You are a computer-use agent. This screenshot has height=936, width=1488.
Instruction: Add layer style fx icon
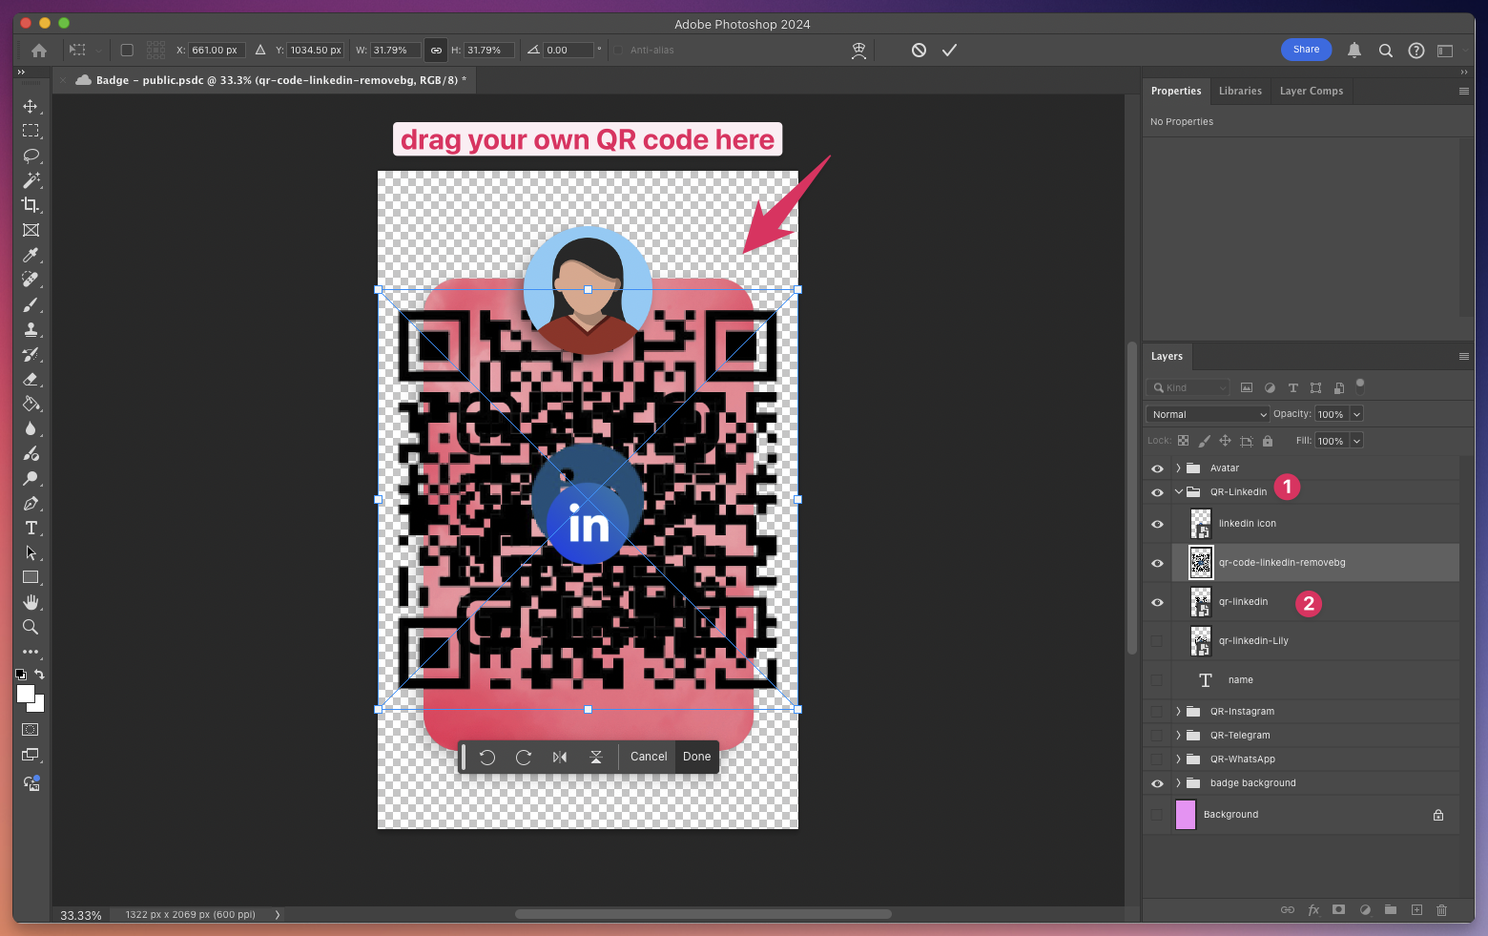1313,910
